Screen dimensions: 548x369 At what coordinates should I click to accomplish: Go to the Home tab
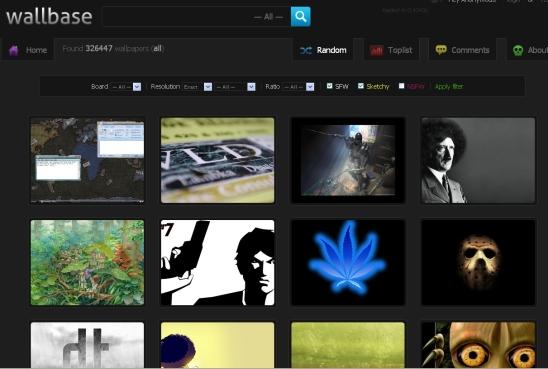[x=28, y=50]
